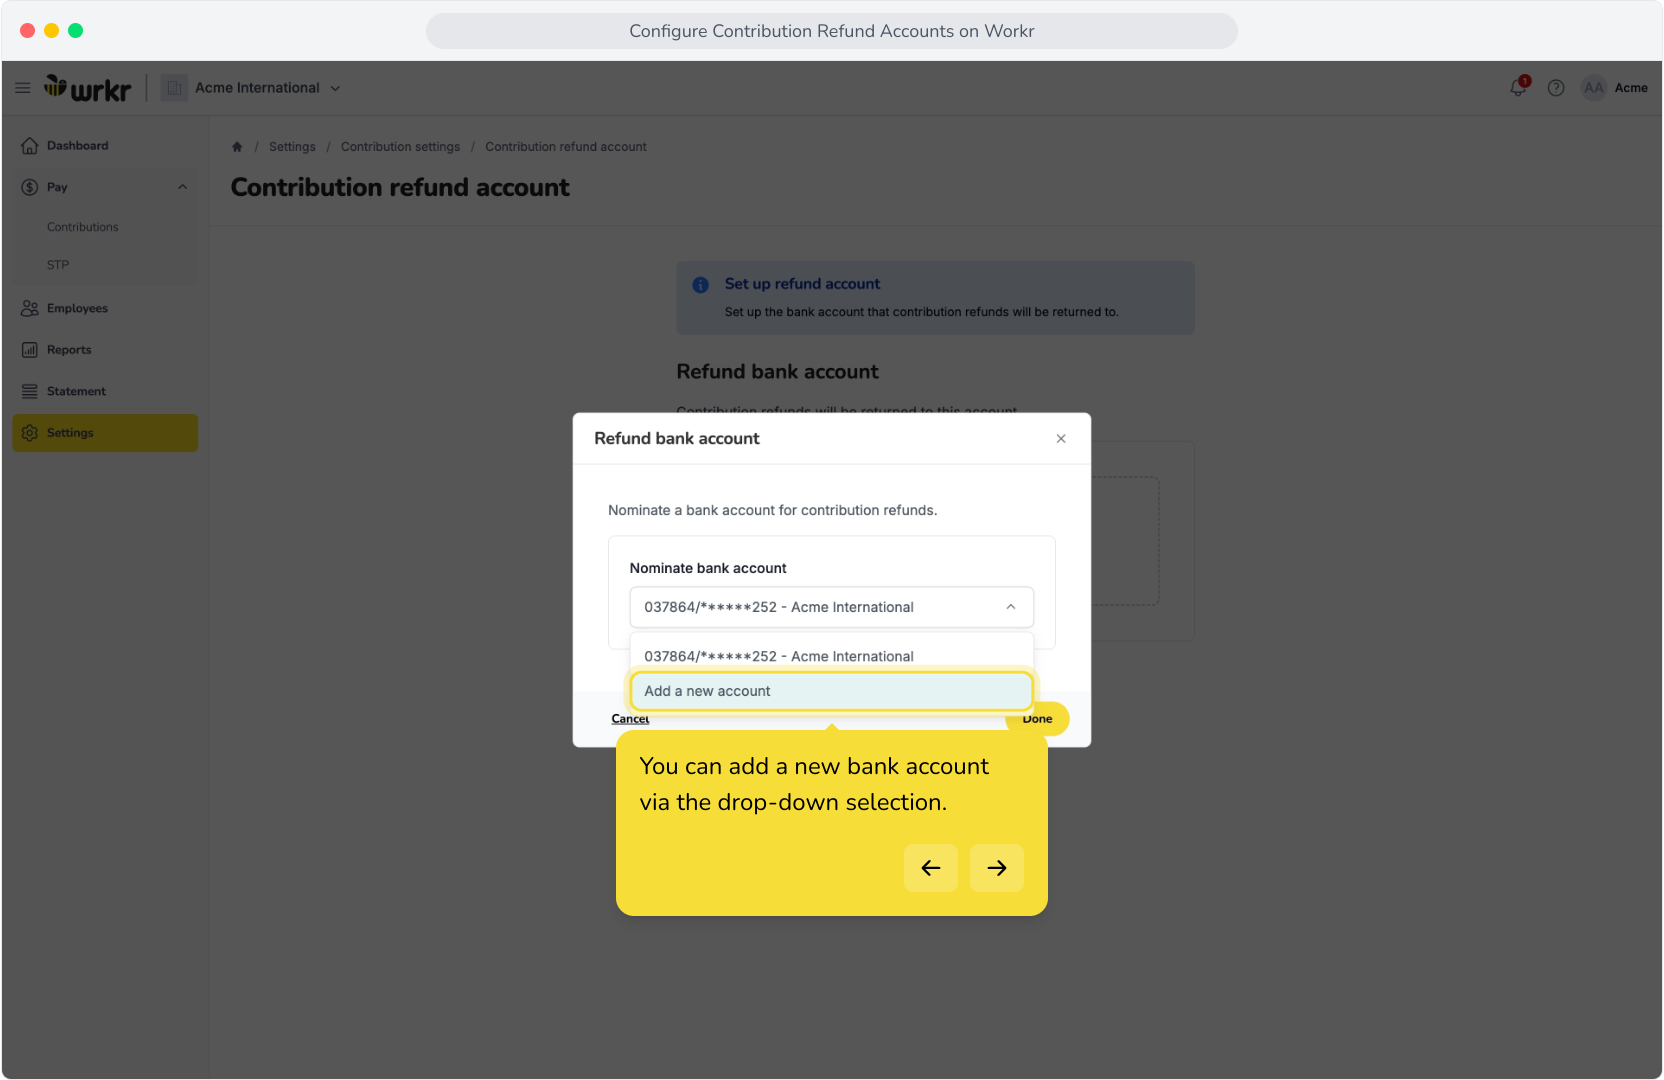
Task: Click the organisation building icon
Action: point(174,88)
